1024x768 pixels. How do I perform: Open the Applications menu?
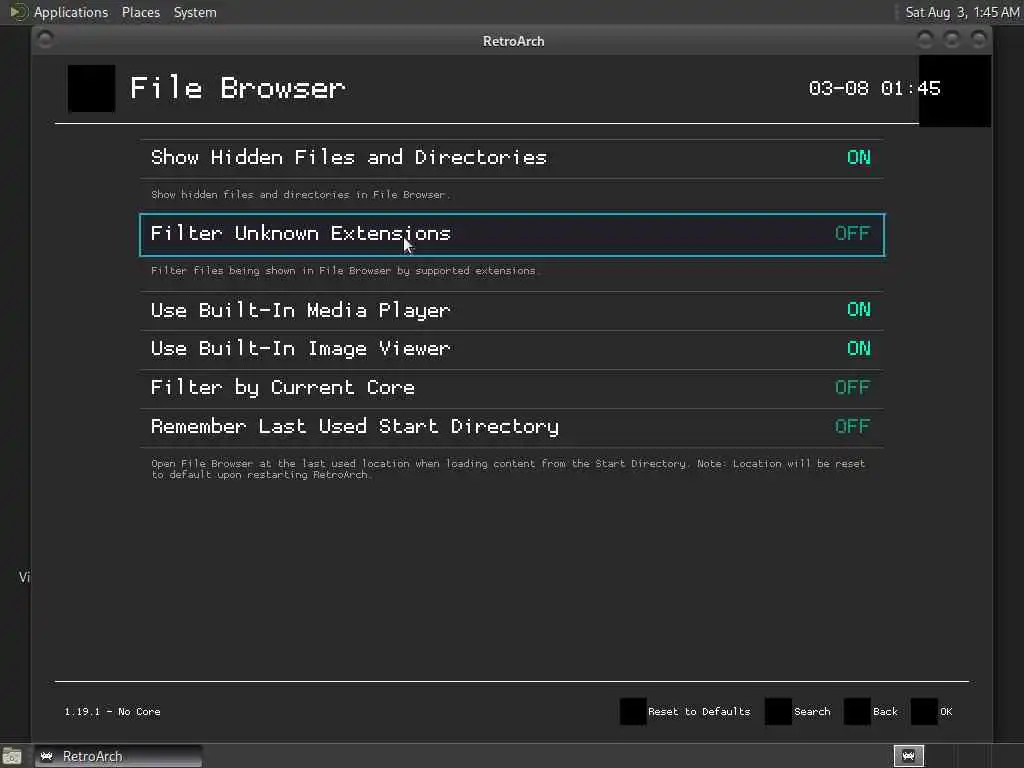[71, 12]
